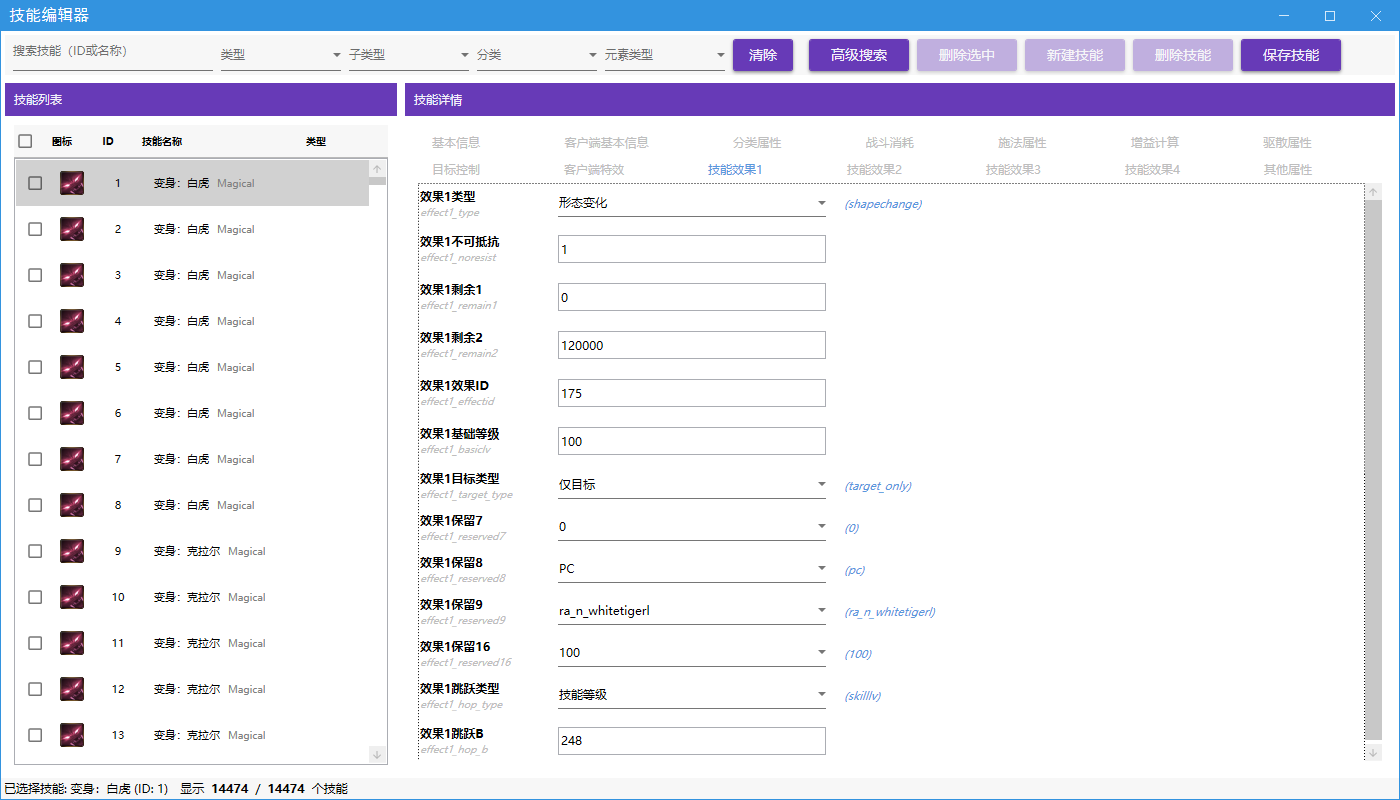
Task: Click the detail panel vertical scrollbar
Action: pos(1374,450)
